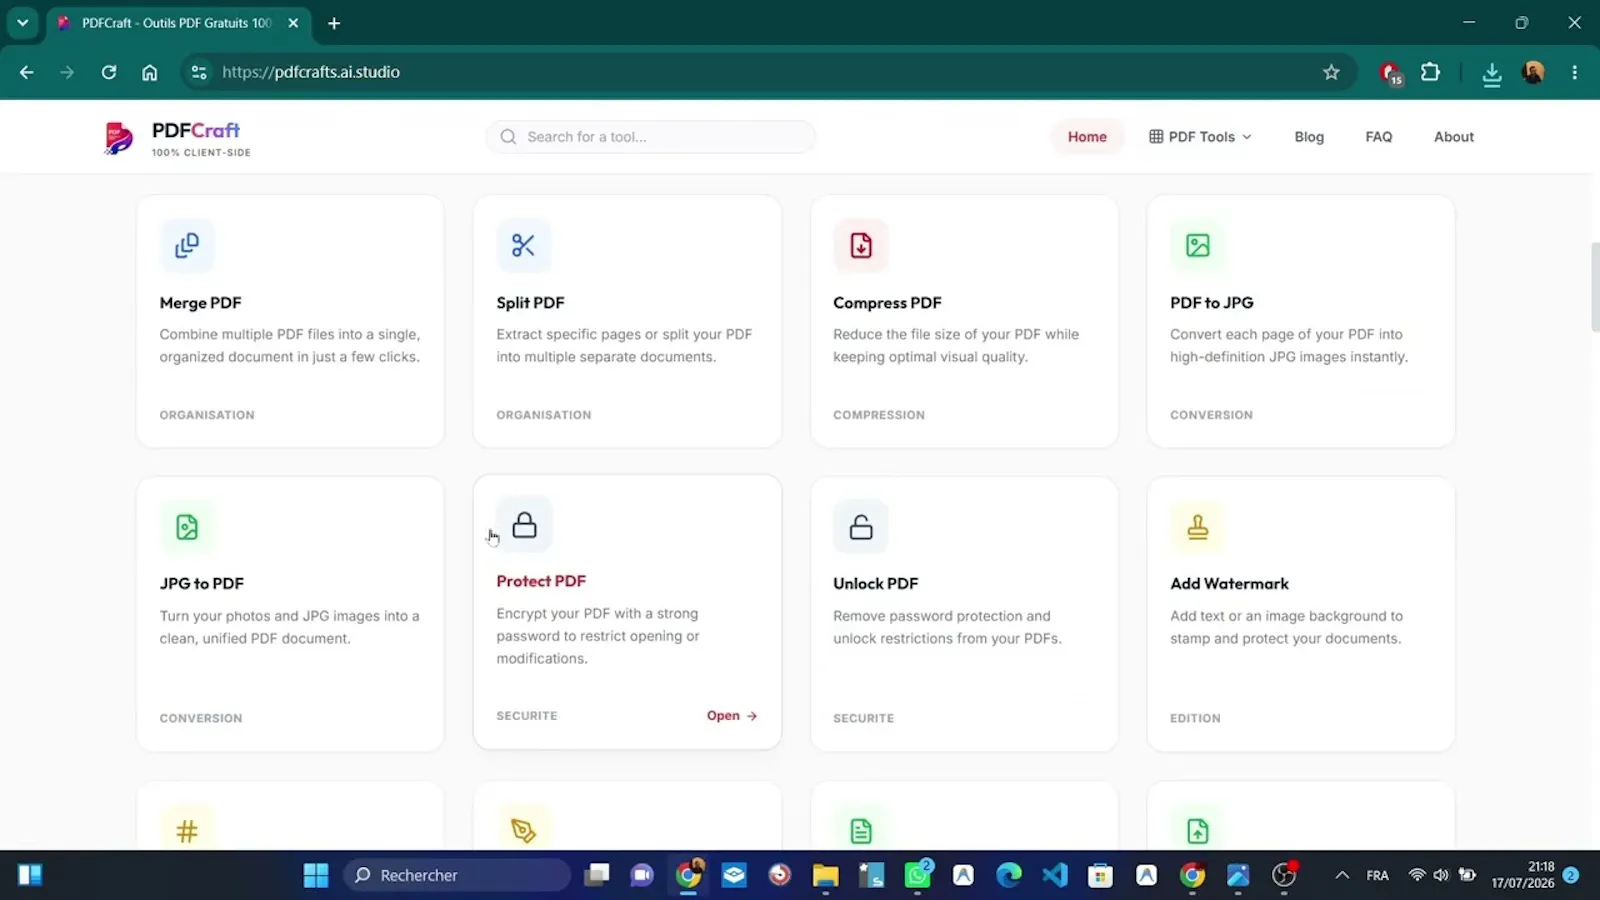This screenshot has width=1600, height=900.
Task: Open the Compress PDF title
Action: [x=887, y=303]
